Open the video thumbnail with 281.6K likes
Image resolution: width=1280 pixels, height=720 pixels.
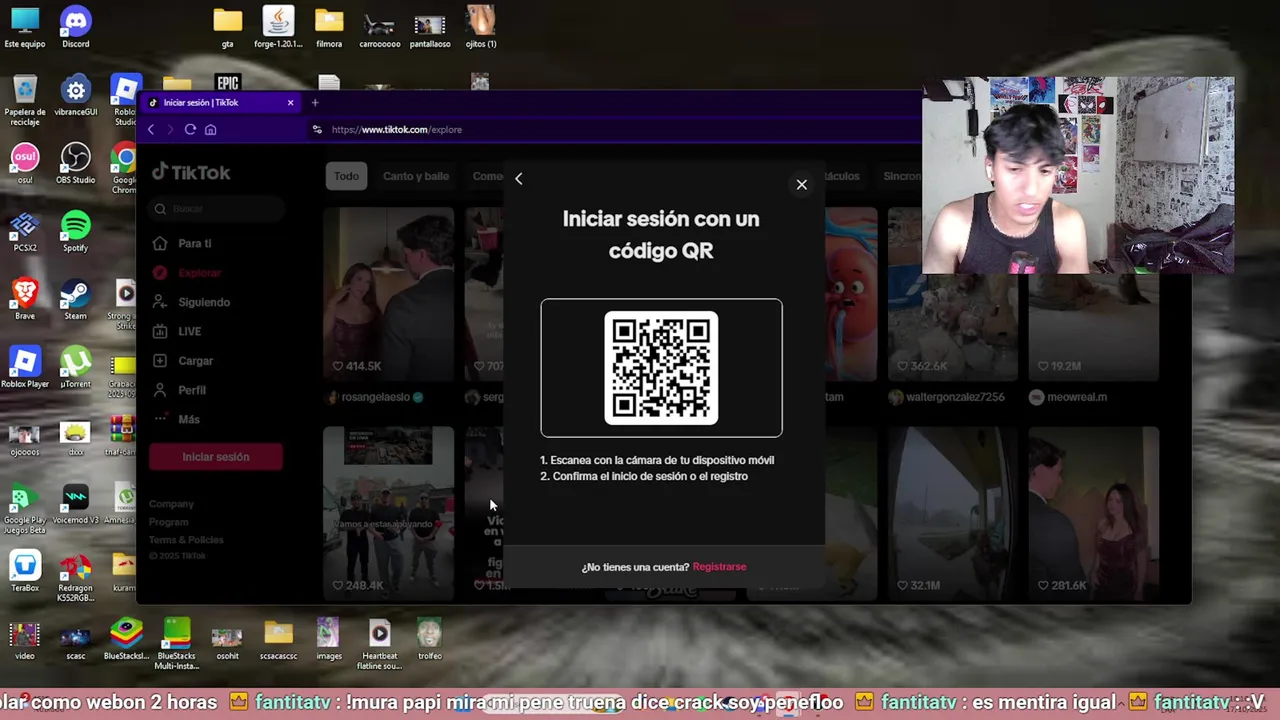pos(1093,514)
